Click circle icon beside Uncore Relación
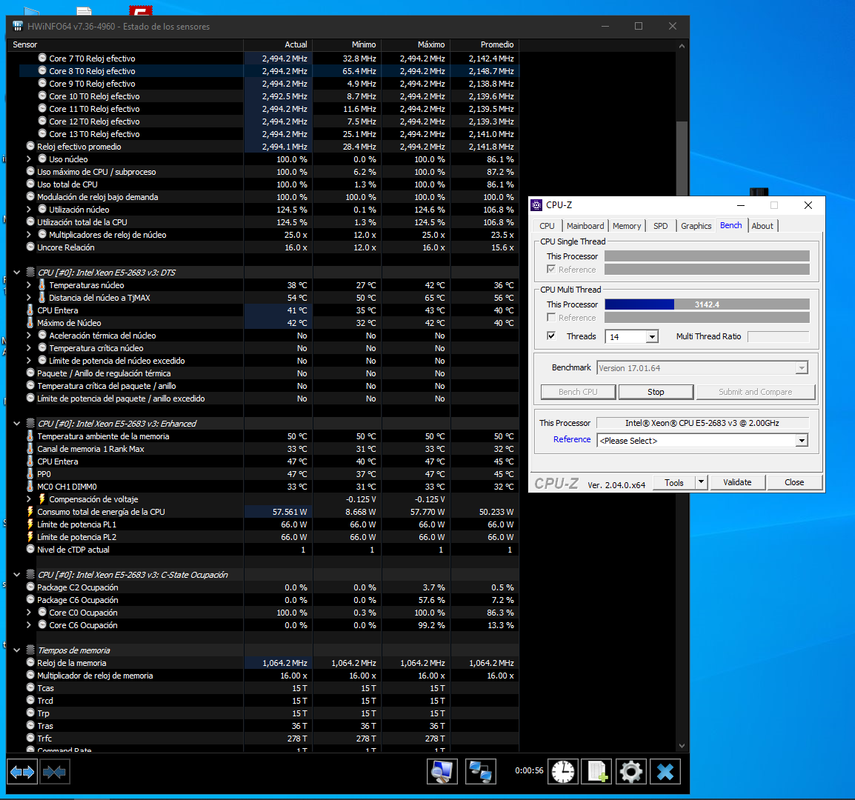The width and height of the screenshot is (855, 800). pyautogui.click(x=31, y=247)
